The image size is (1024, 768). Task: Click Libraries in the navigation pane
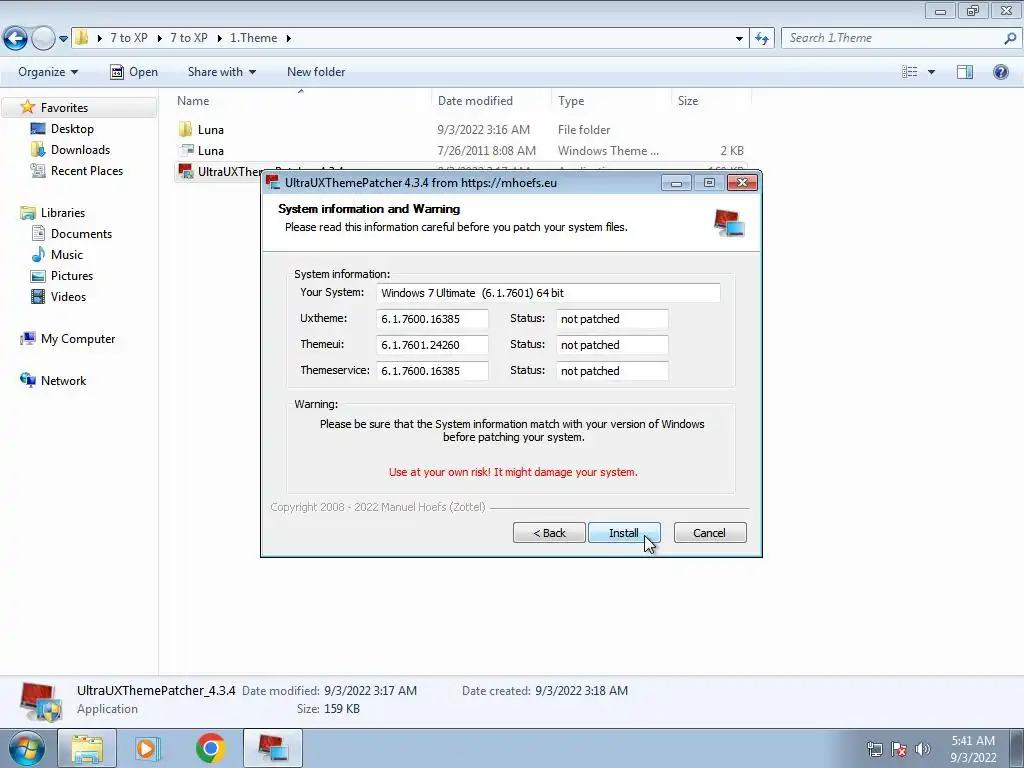(x=63, y=213)
